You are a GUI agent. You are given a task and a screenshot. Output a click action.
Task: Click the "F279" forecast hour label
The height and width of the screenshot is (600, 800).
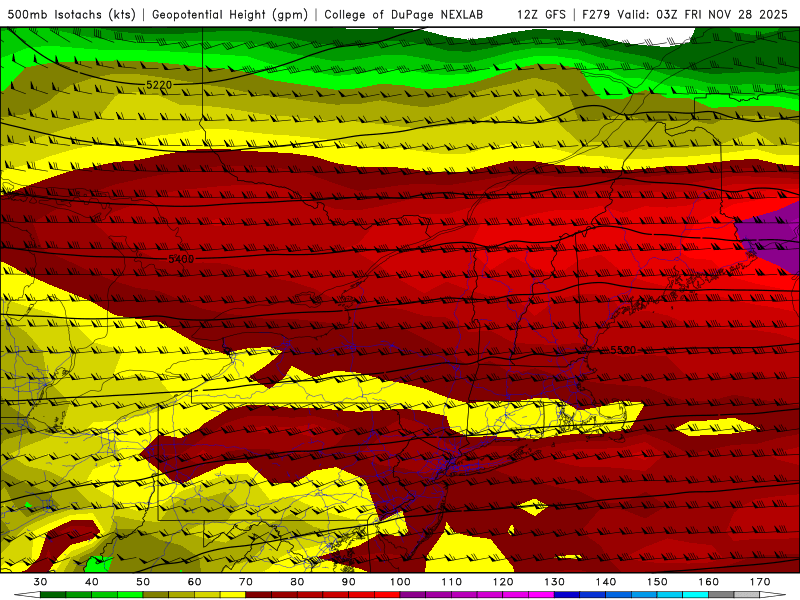pyautogui.click(x=597, y=14)
